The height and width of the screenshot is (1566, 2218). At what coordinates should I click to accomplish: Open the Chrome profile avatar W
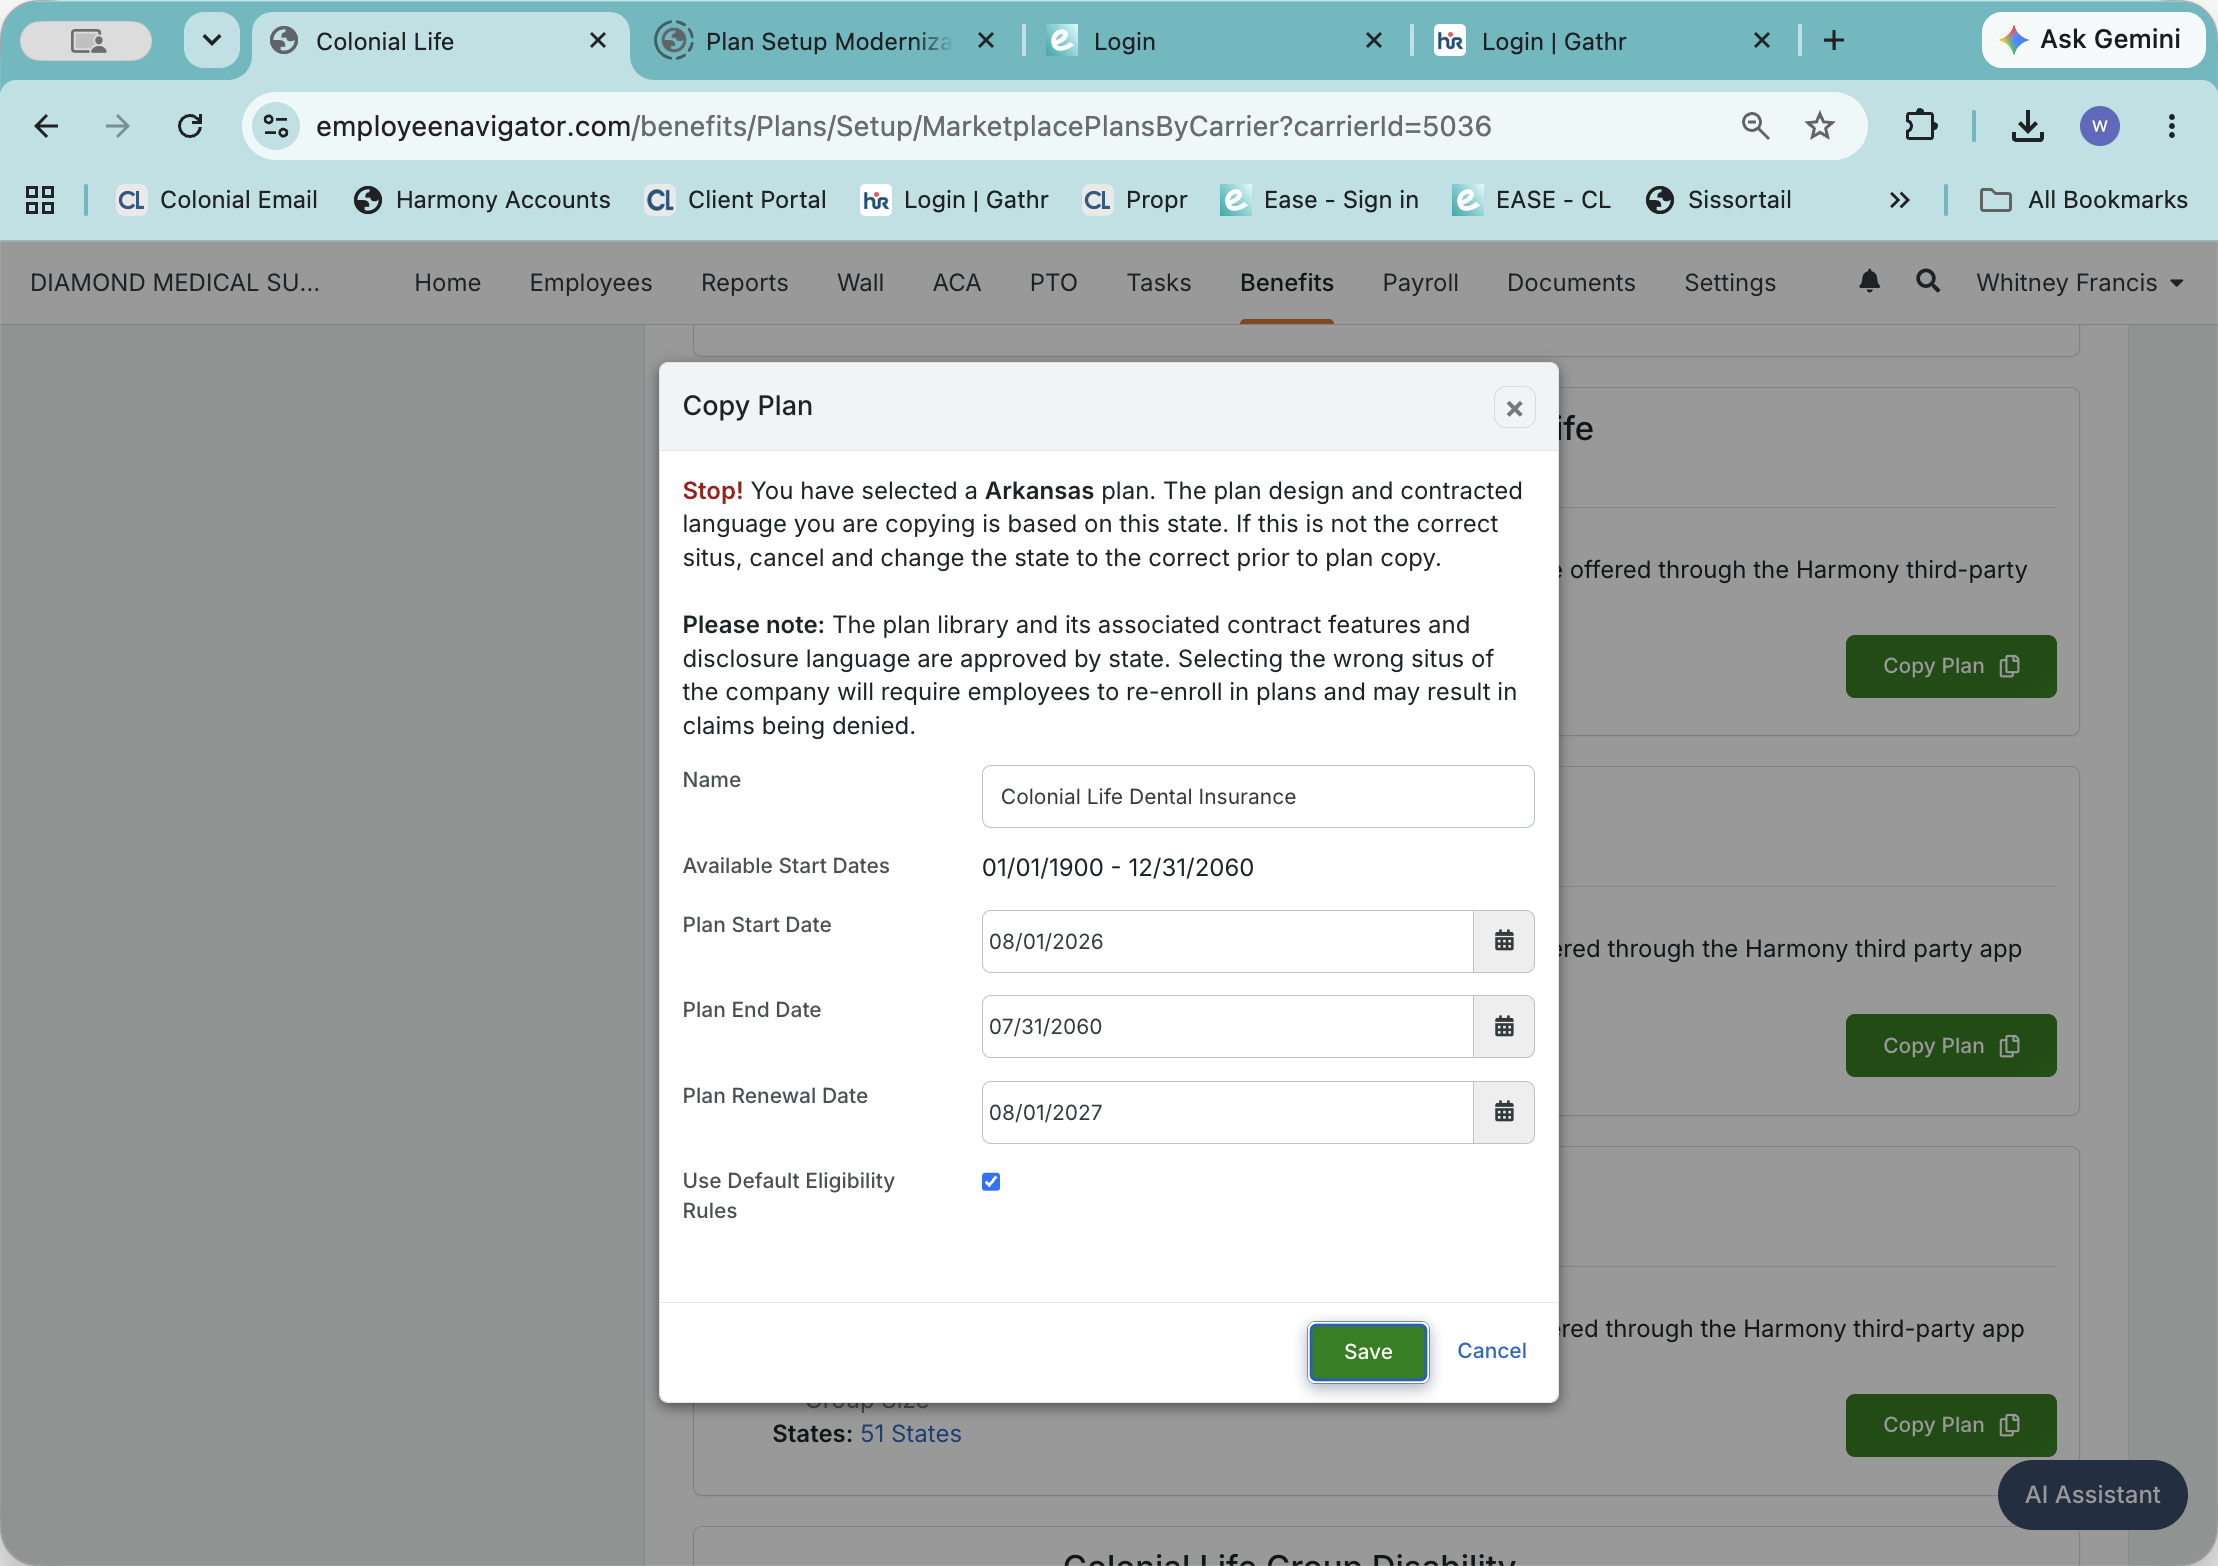(2100, 126)
